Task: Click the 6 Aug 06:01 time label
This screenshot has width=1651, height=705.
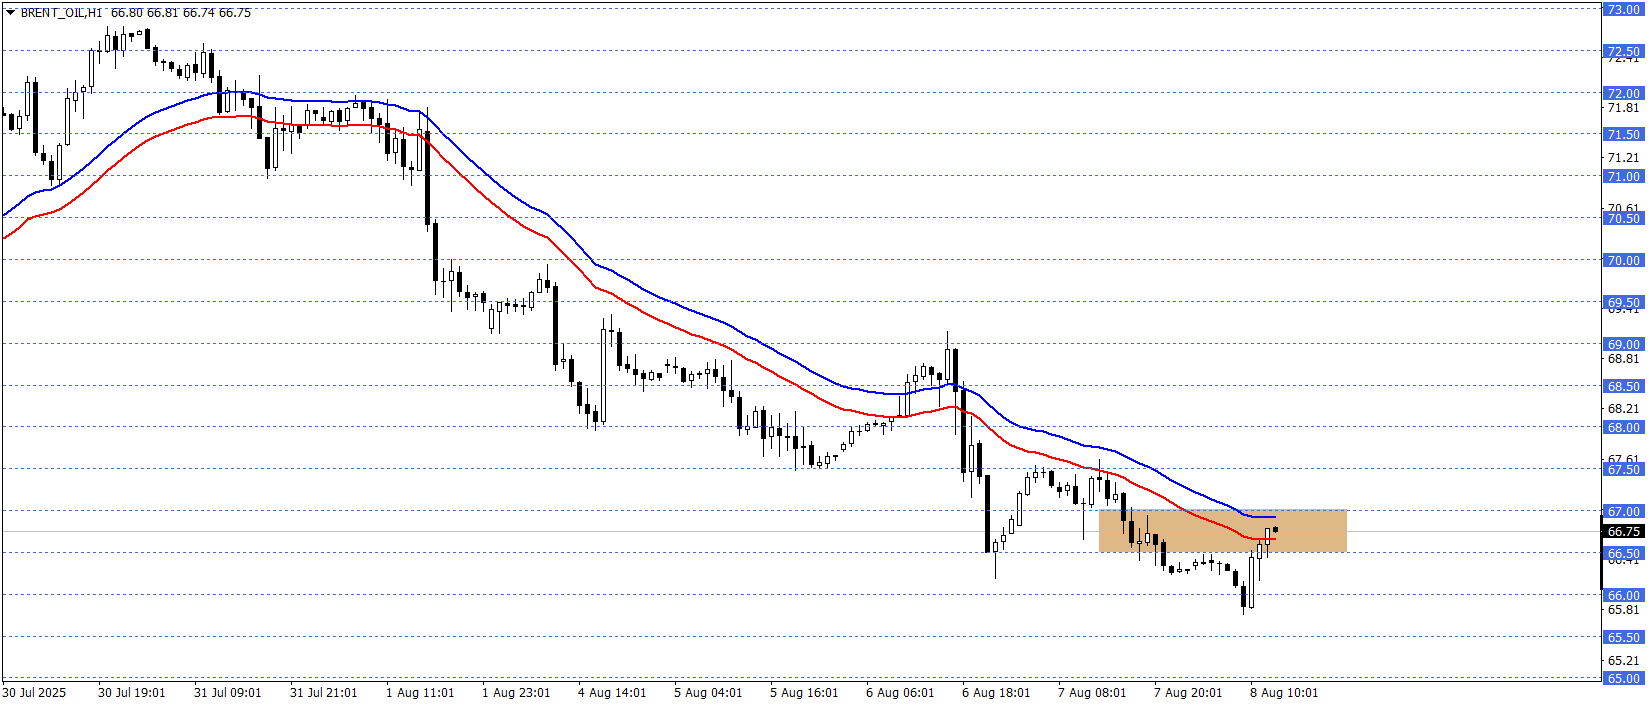Action: 900,692
